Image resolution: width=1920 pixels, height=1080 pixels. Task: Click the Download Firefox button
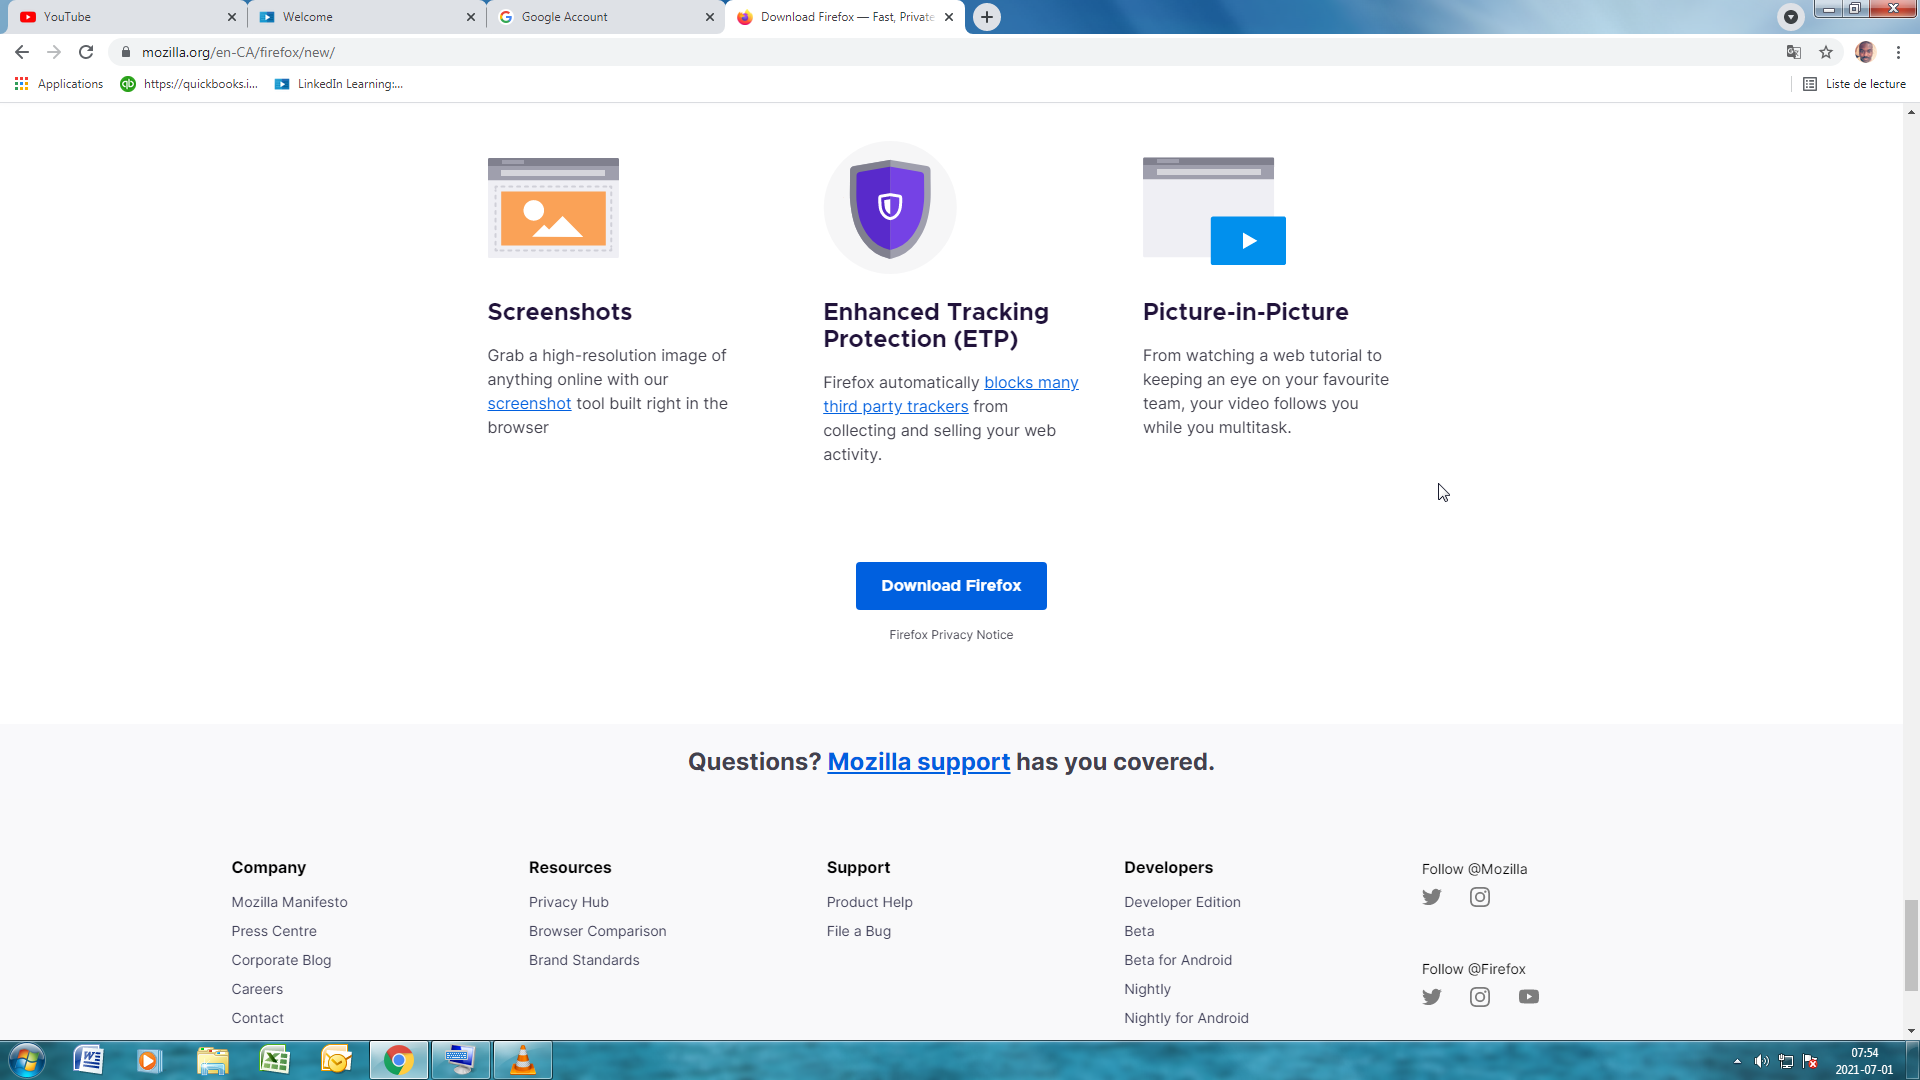pos(950,586)
